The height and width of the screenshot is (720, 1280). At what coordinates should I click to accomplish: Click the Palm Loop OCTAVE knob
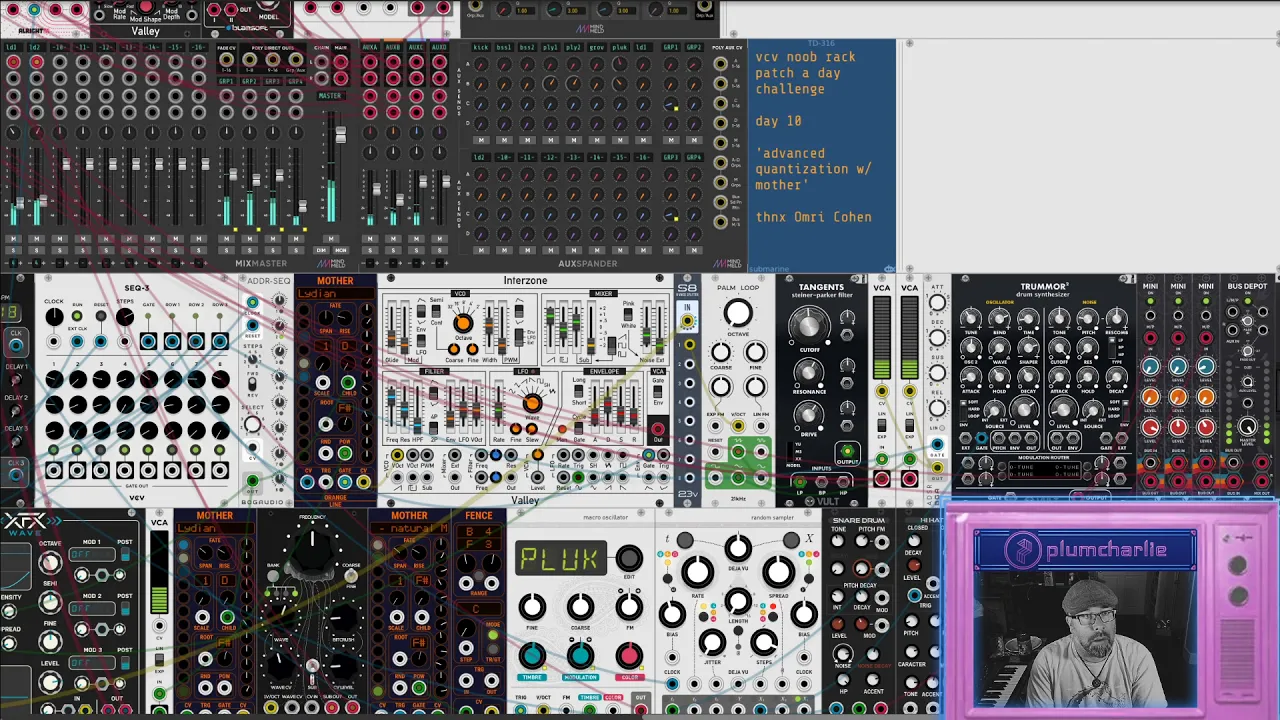click(x=738, y=314)
